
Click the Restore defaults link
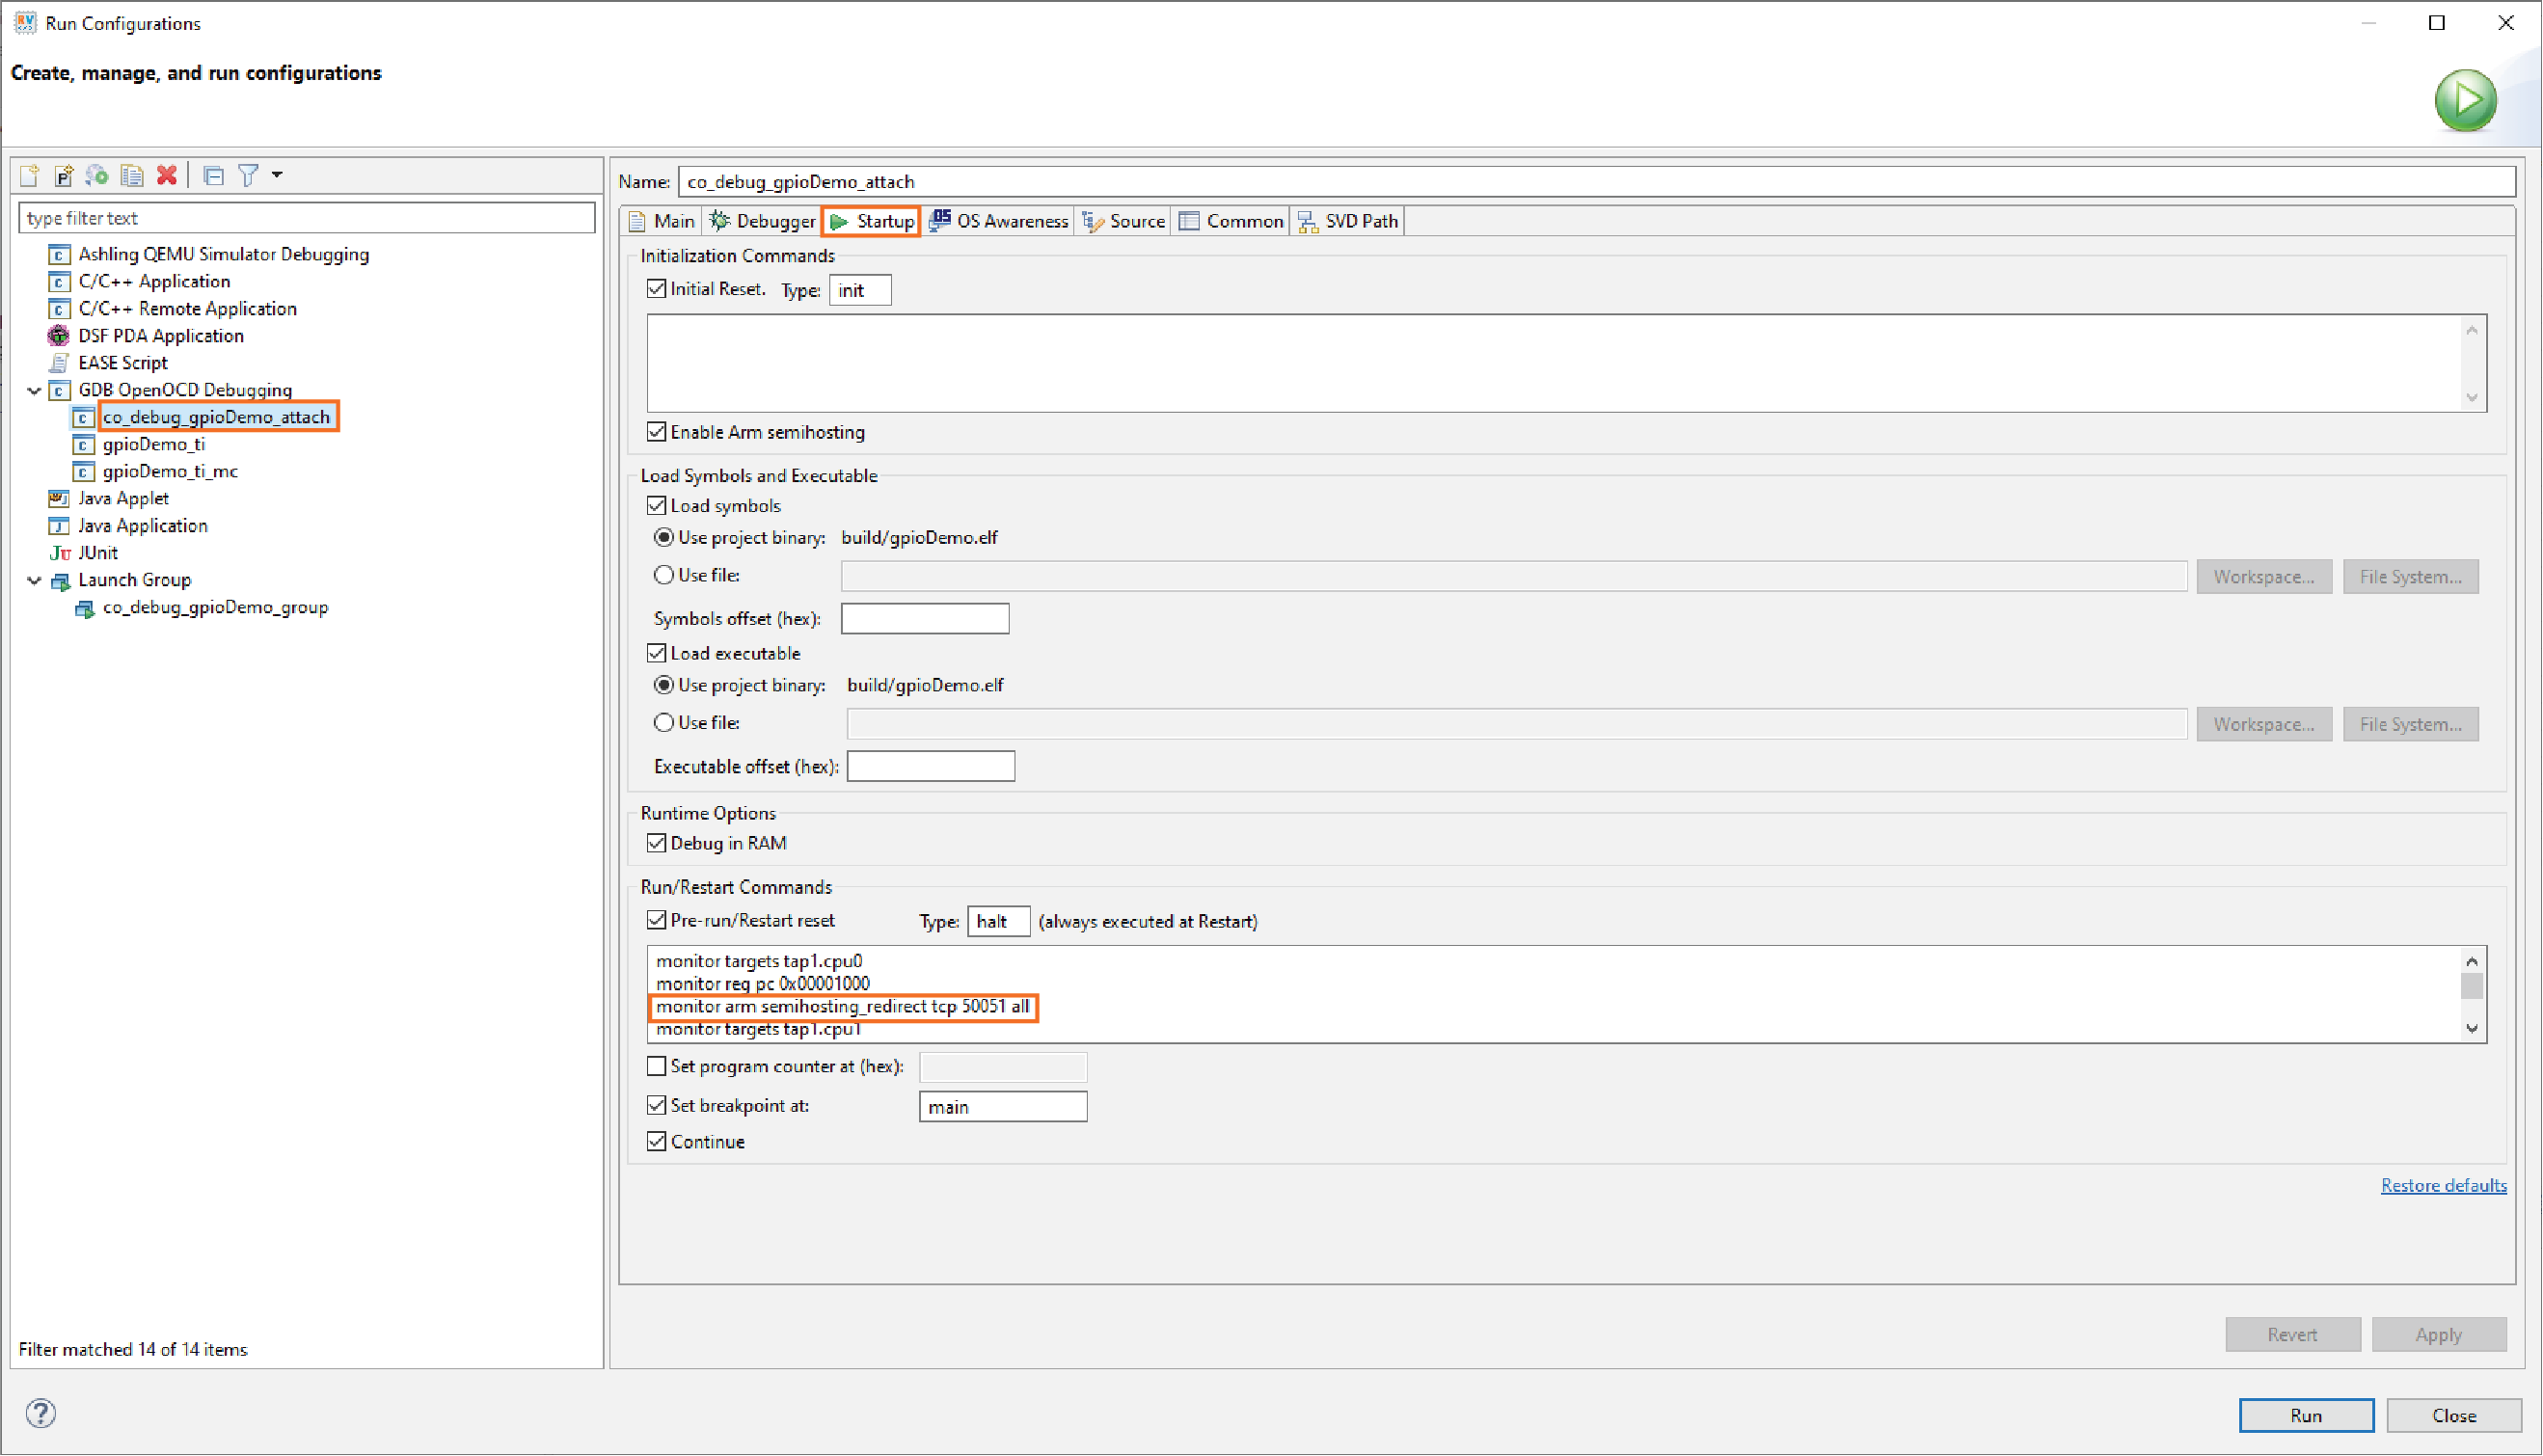tap(2442, 1185)
